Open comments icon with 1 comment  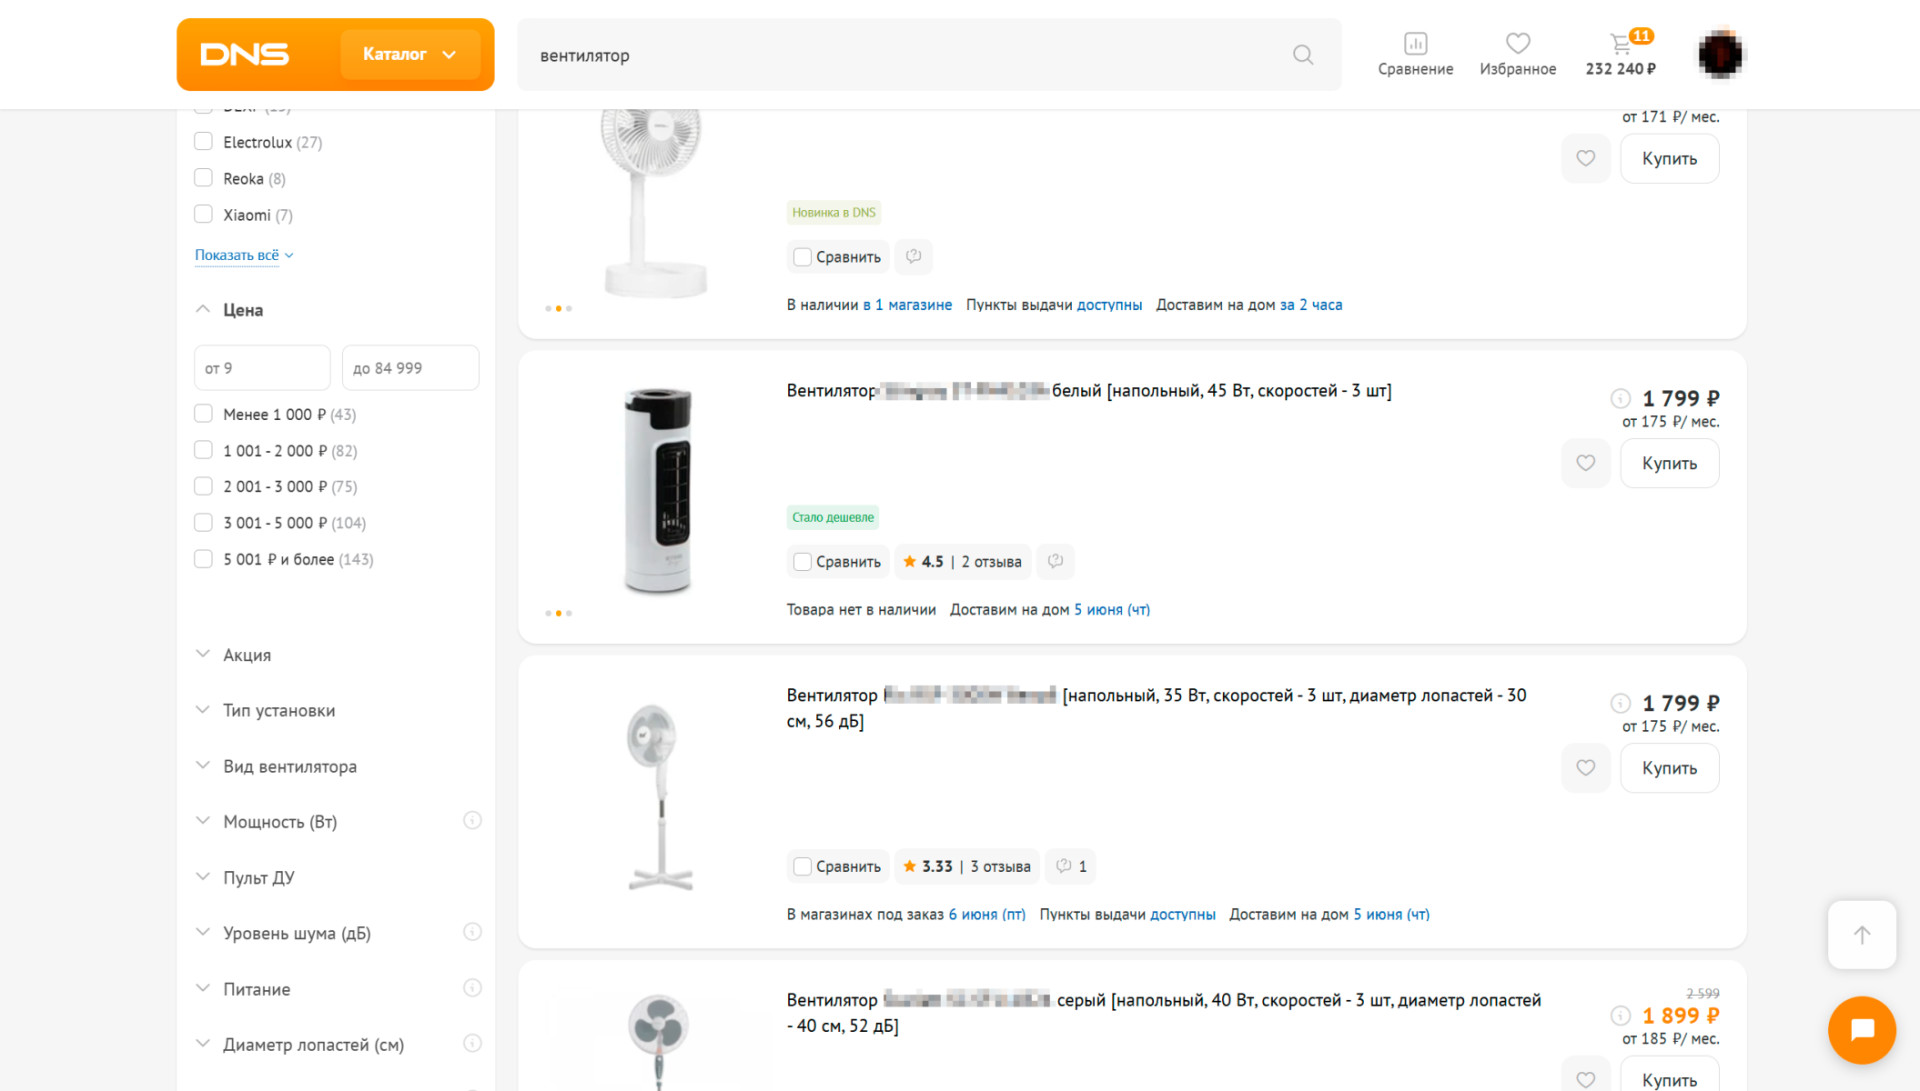pyautogui.click(x=1070, y=866)
